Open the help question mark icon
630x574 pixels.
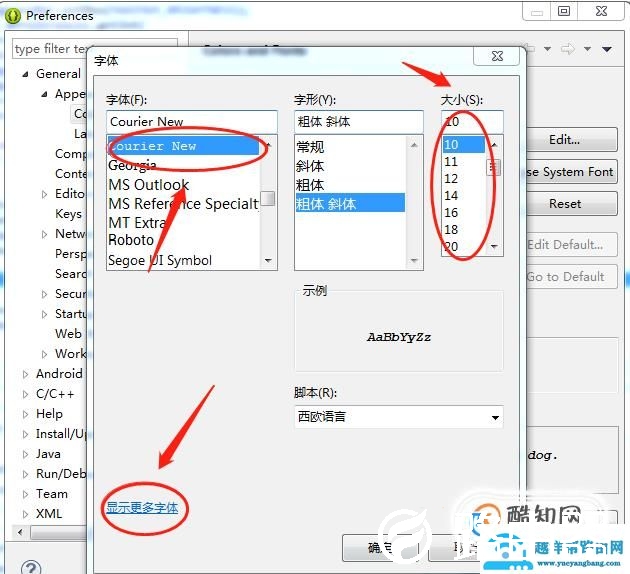31,567
